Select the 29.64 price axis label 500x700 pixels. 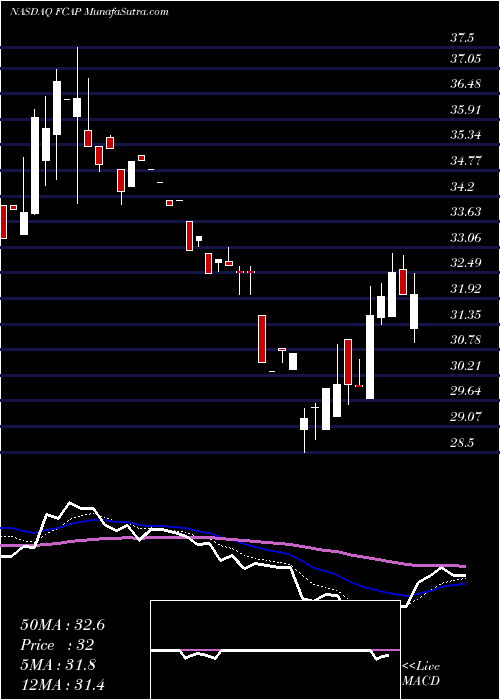[465, 392]
